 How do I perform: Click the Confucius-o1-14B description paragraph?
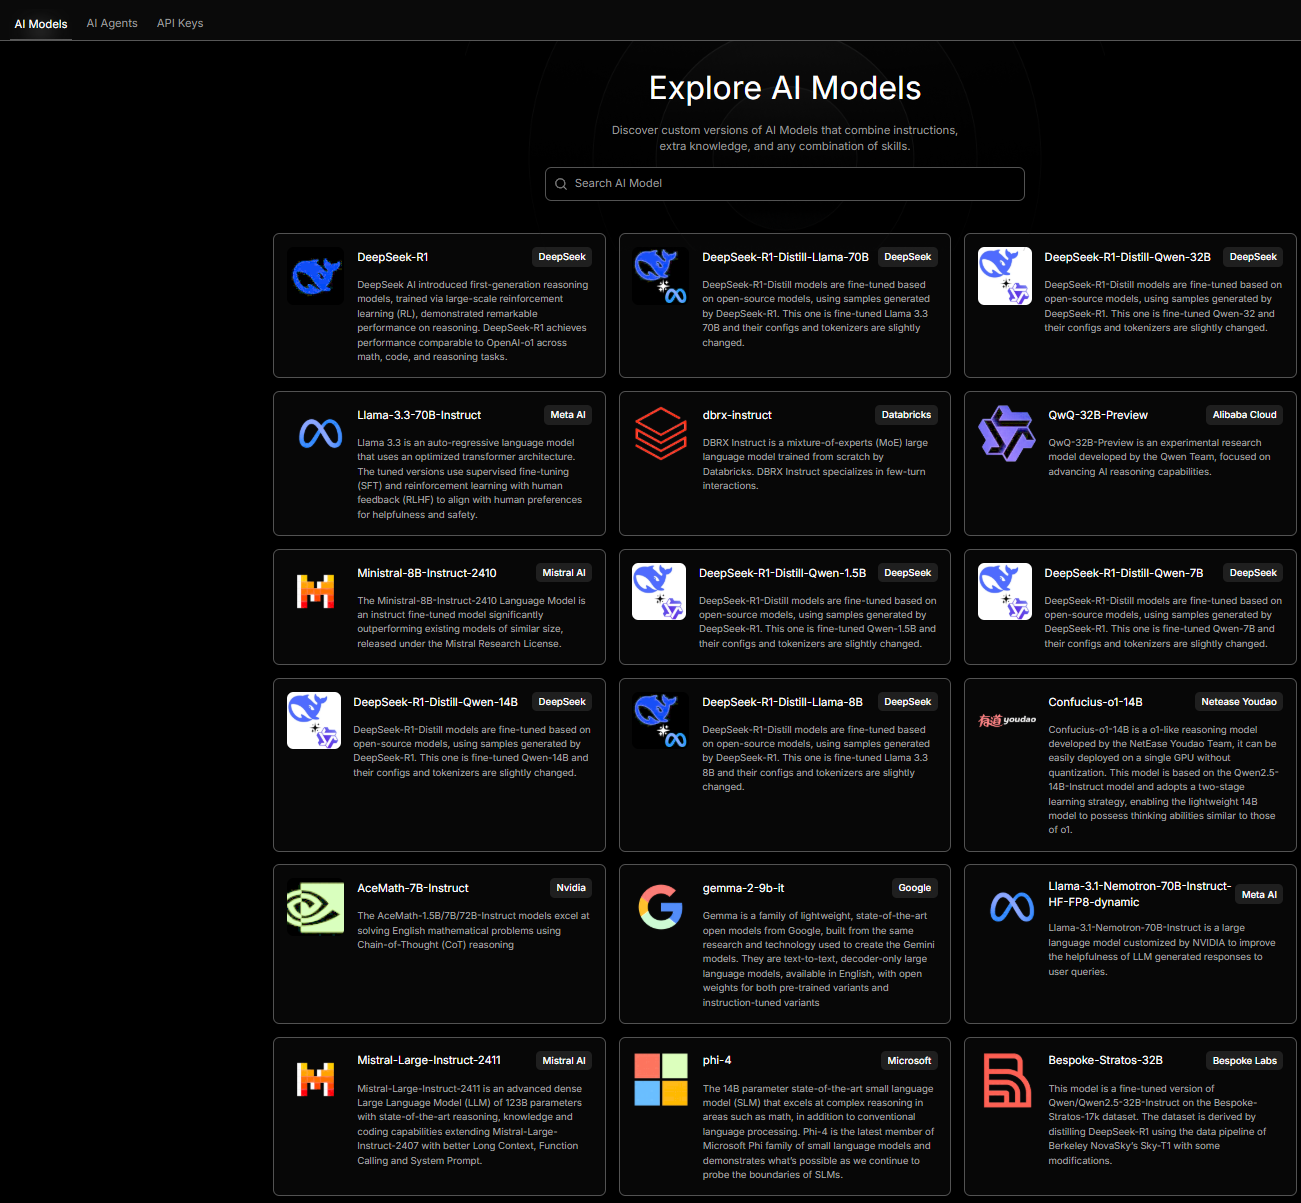click(x=1164, y=780)
